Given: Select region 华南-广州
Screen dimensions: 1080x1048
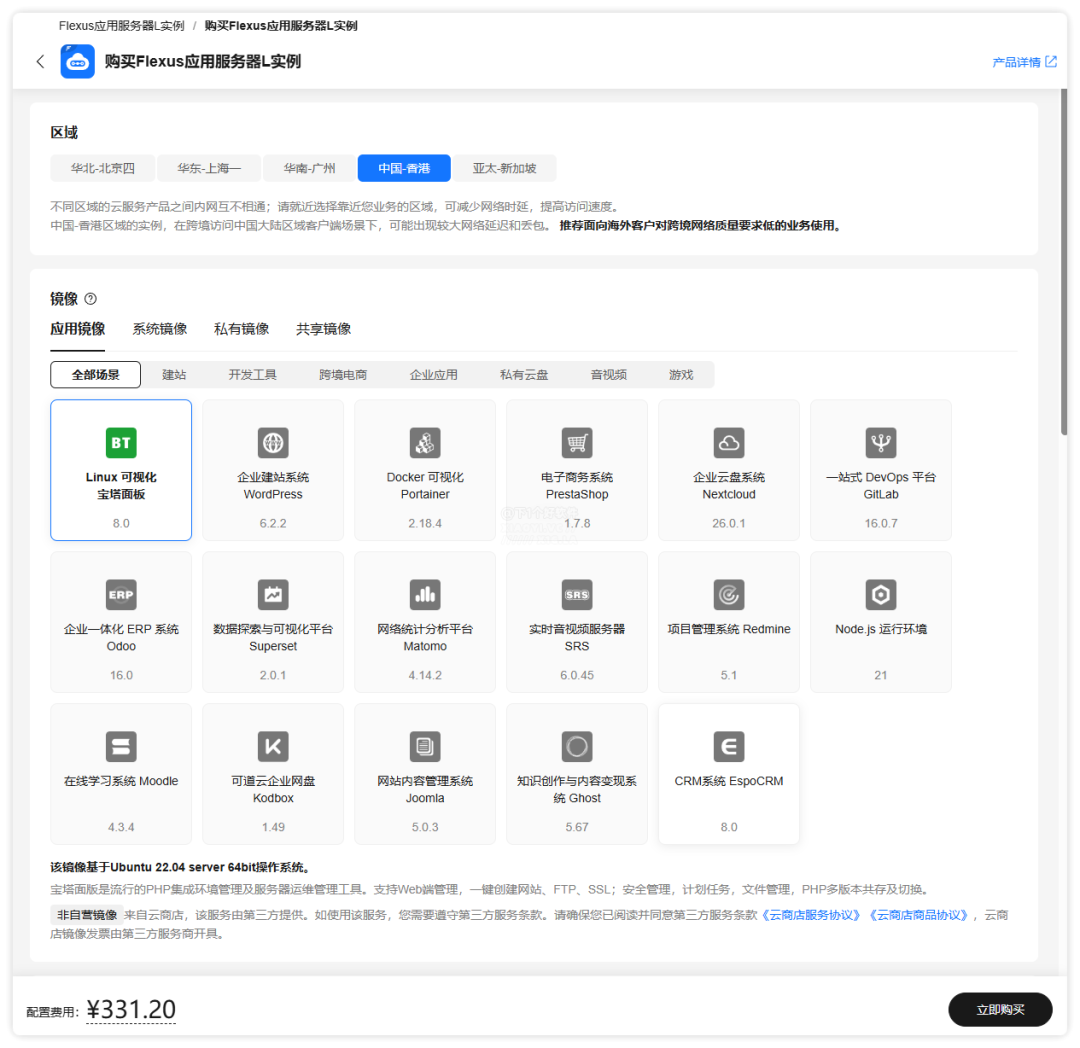Looking at the screenshot, I should tap(309, 168).
